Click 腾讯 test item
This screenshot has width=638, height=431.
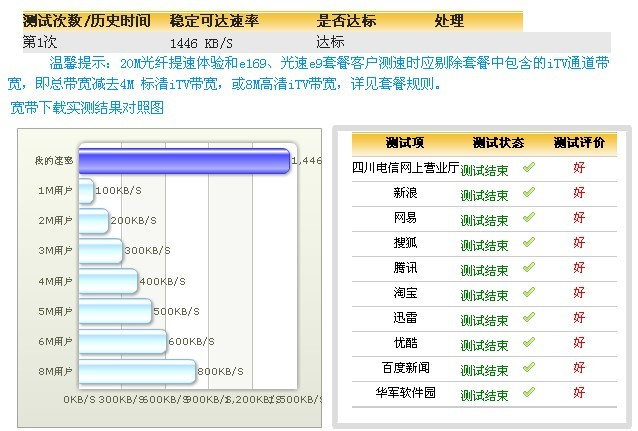click(405, 268)
